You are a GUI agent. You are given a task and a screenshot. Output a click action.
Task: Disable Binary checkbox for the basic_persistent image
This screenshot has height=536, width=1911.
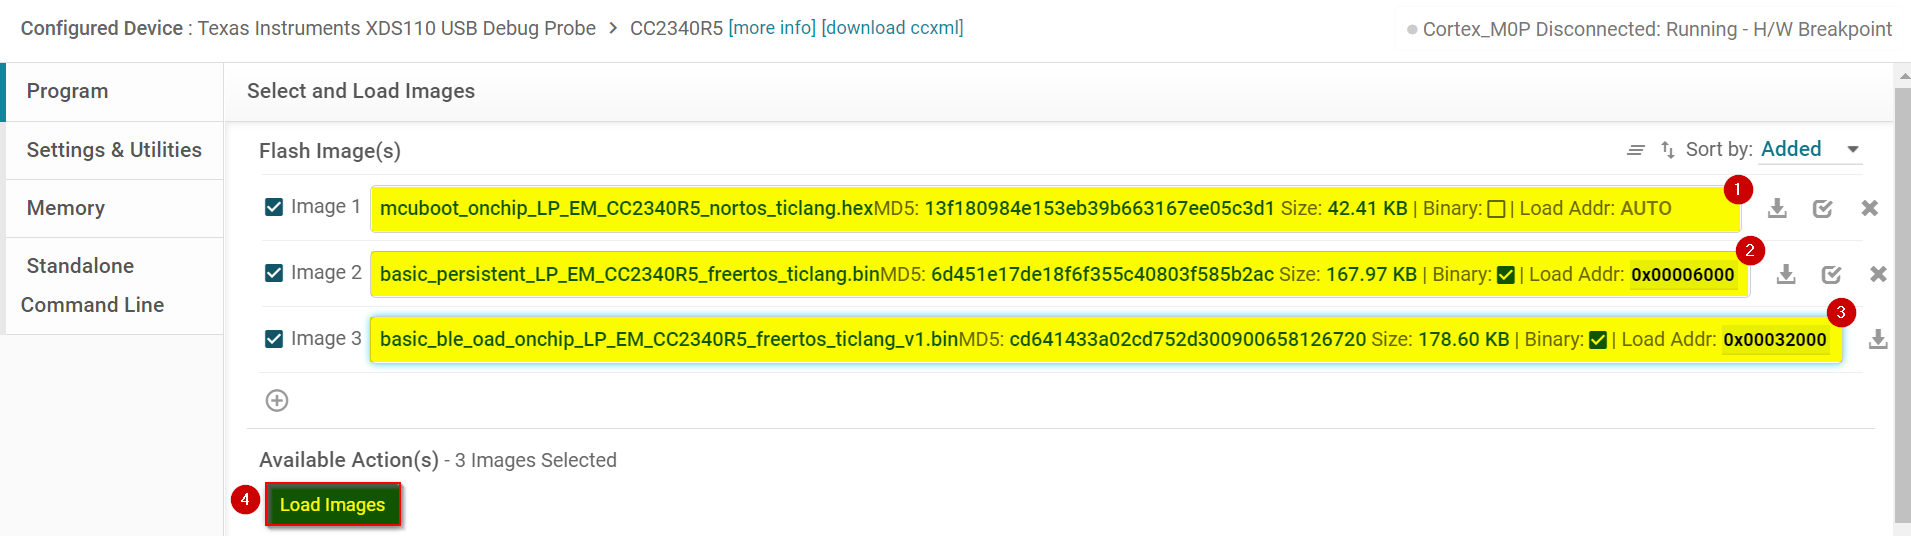1505,275
